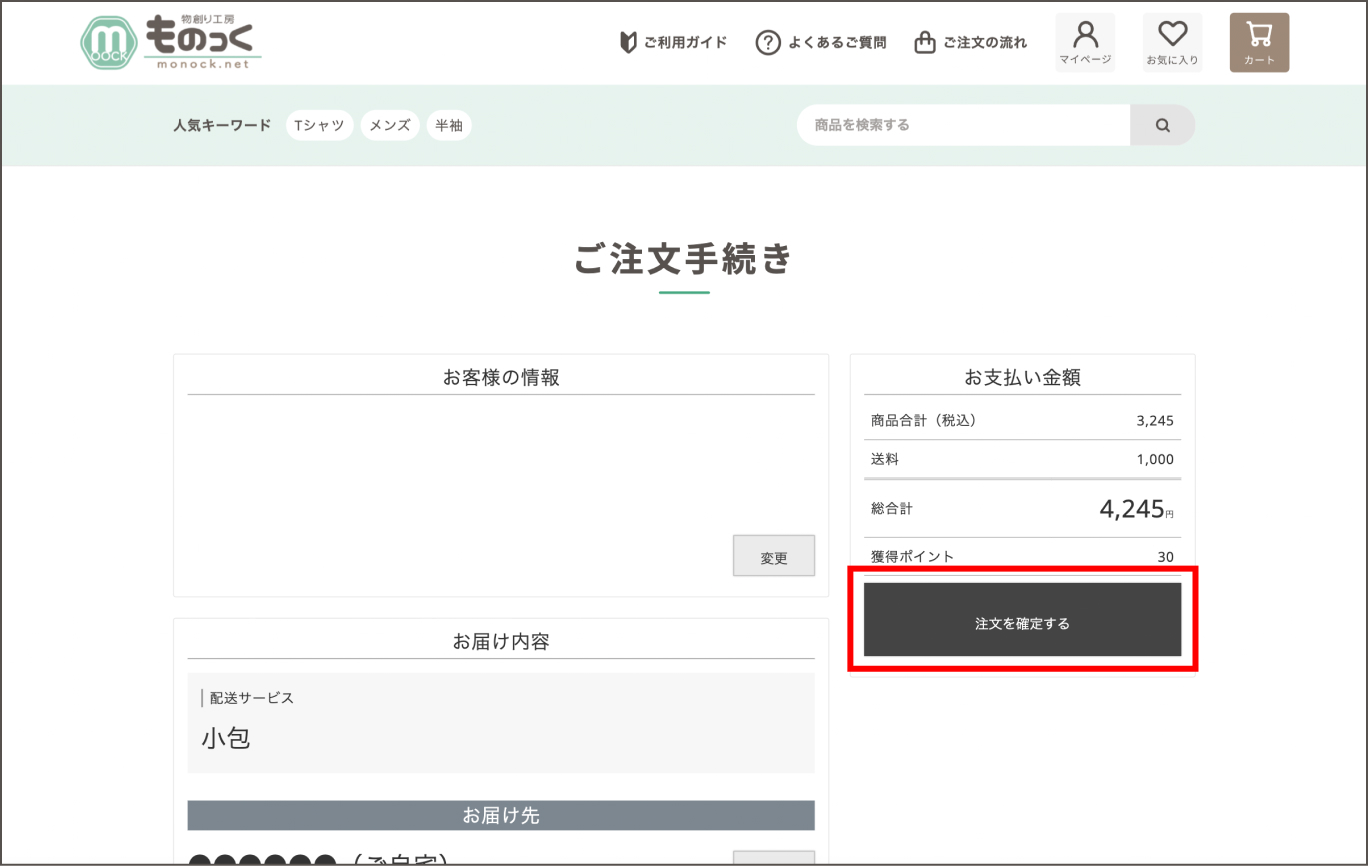
Task: Open the ご利用ガイド beginner-mark icon
Action: (x=629, y=43)
